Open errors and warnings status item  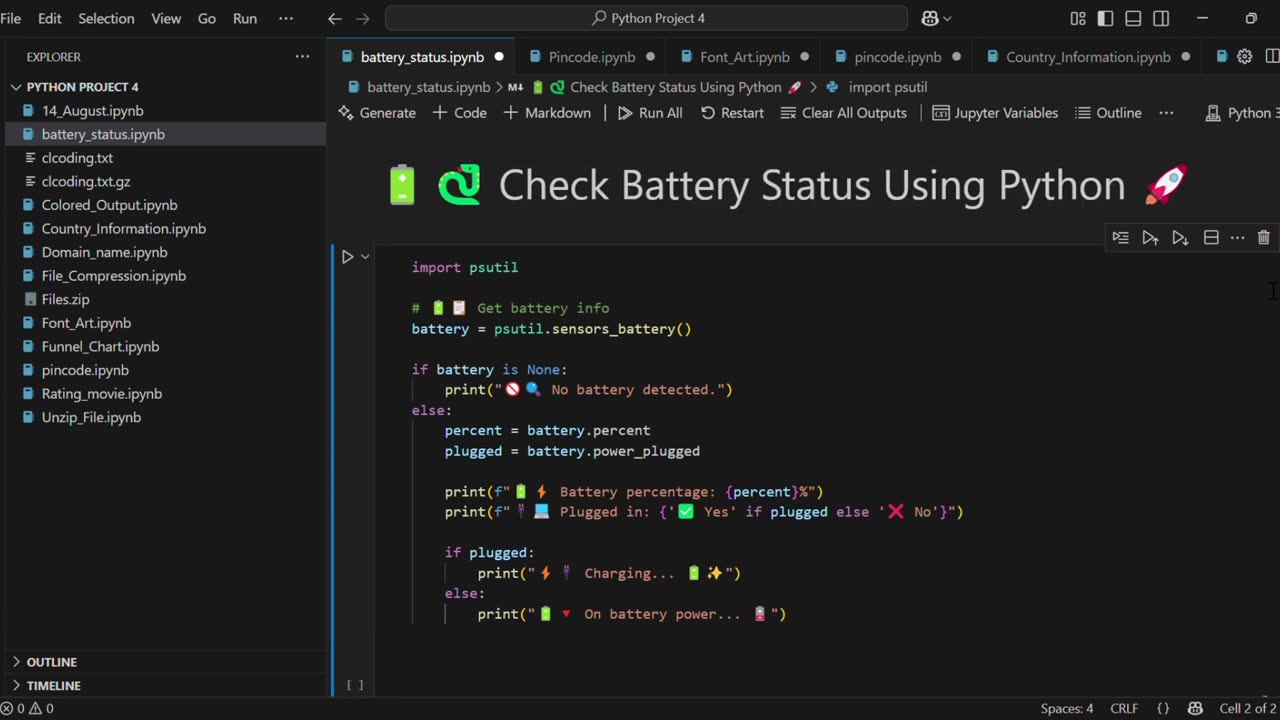point(27,708)
